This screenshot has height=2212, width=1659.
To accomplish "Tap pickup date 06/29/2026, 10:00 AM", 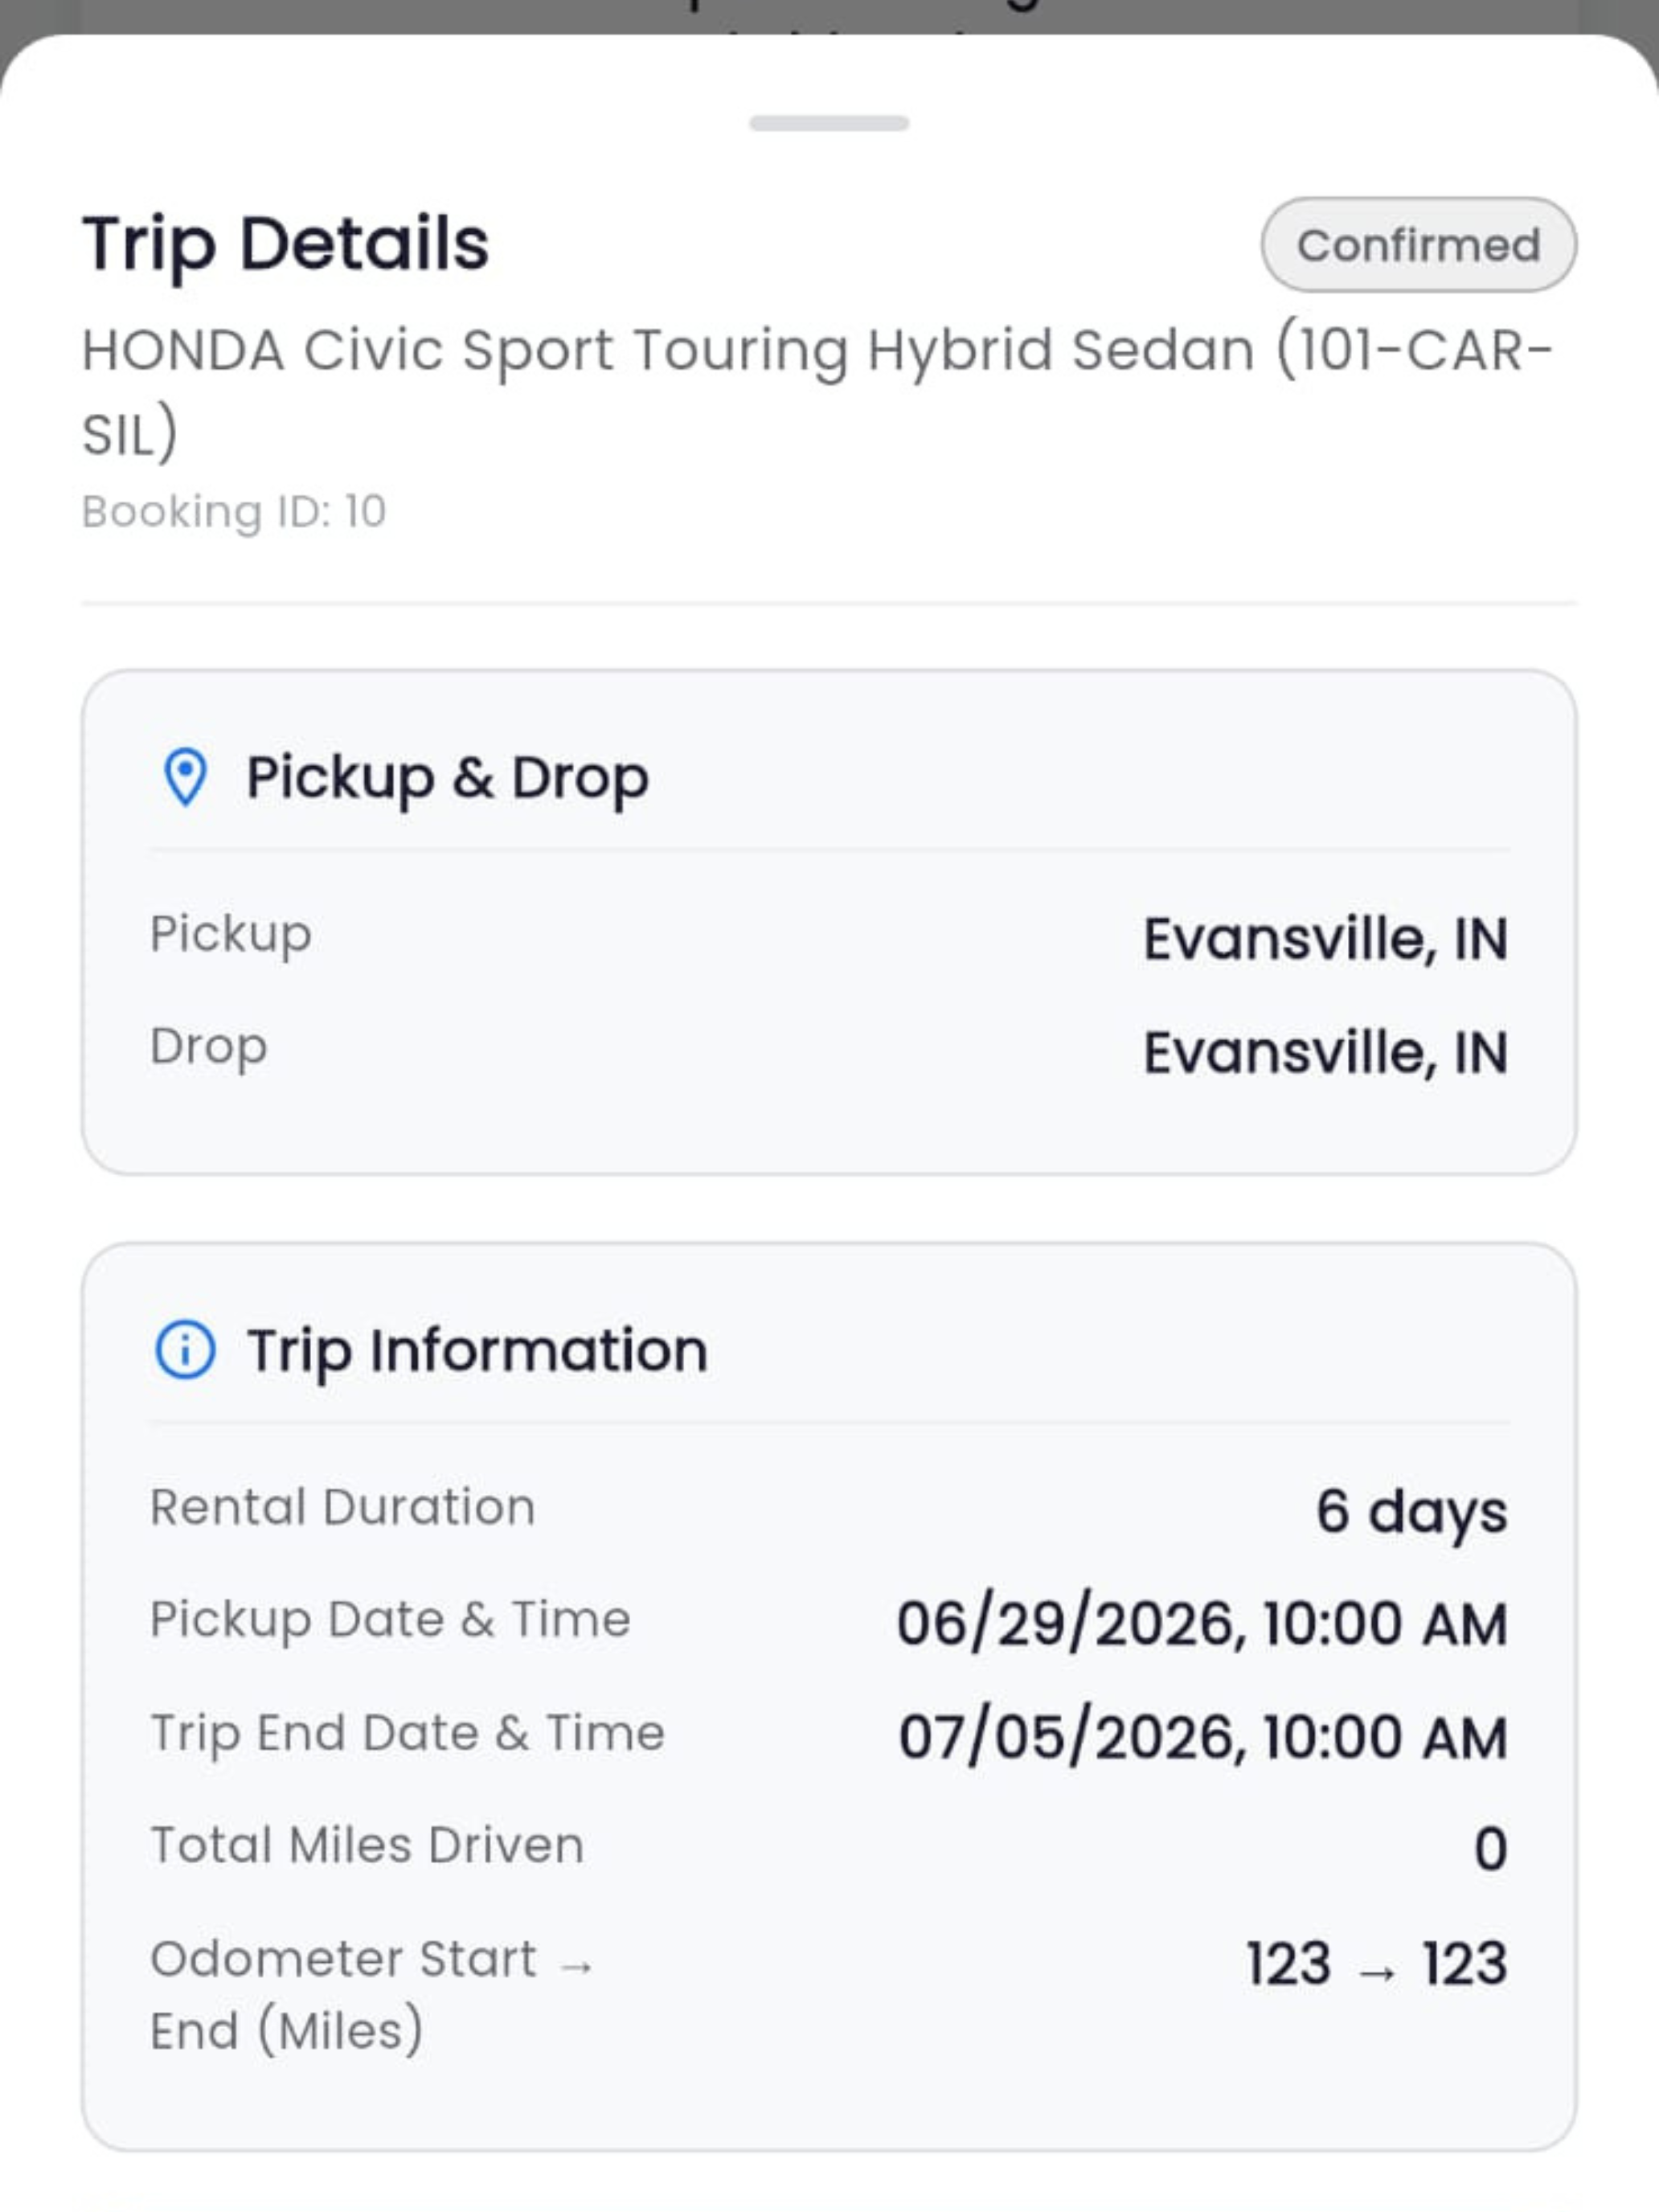I will (x=1202, y=1624).
